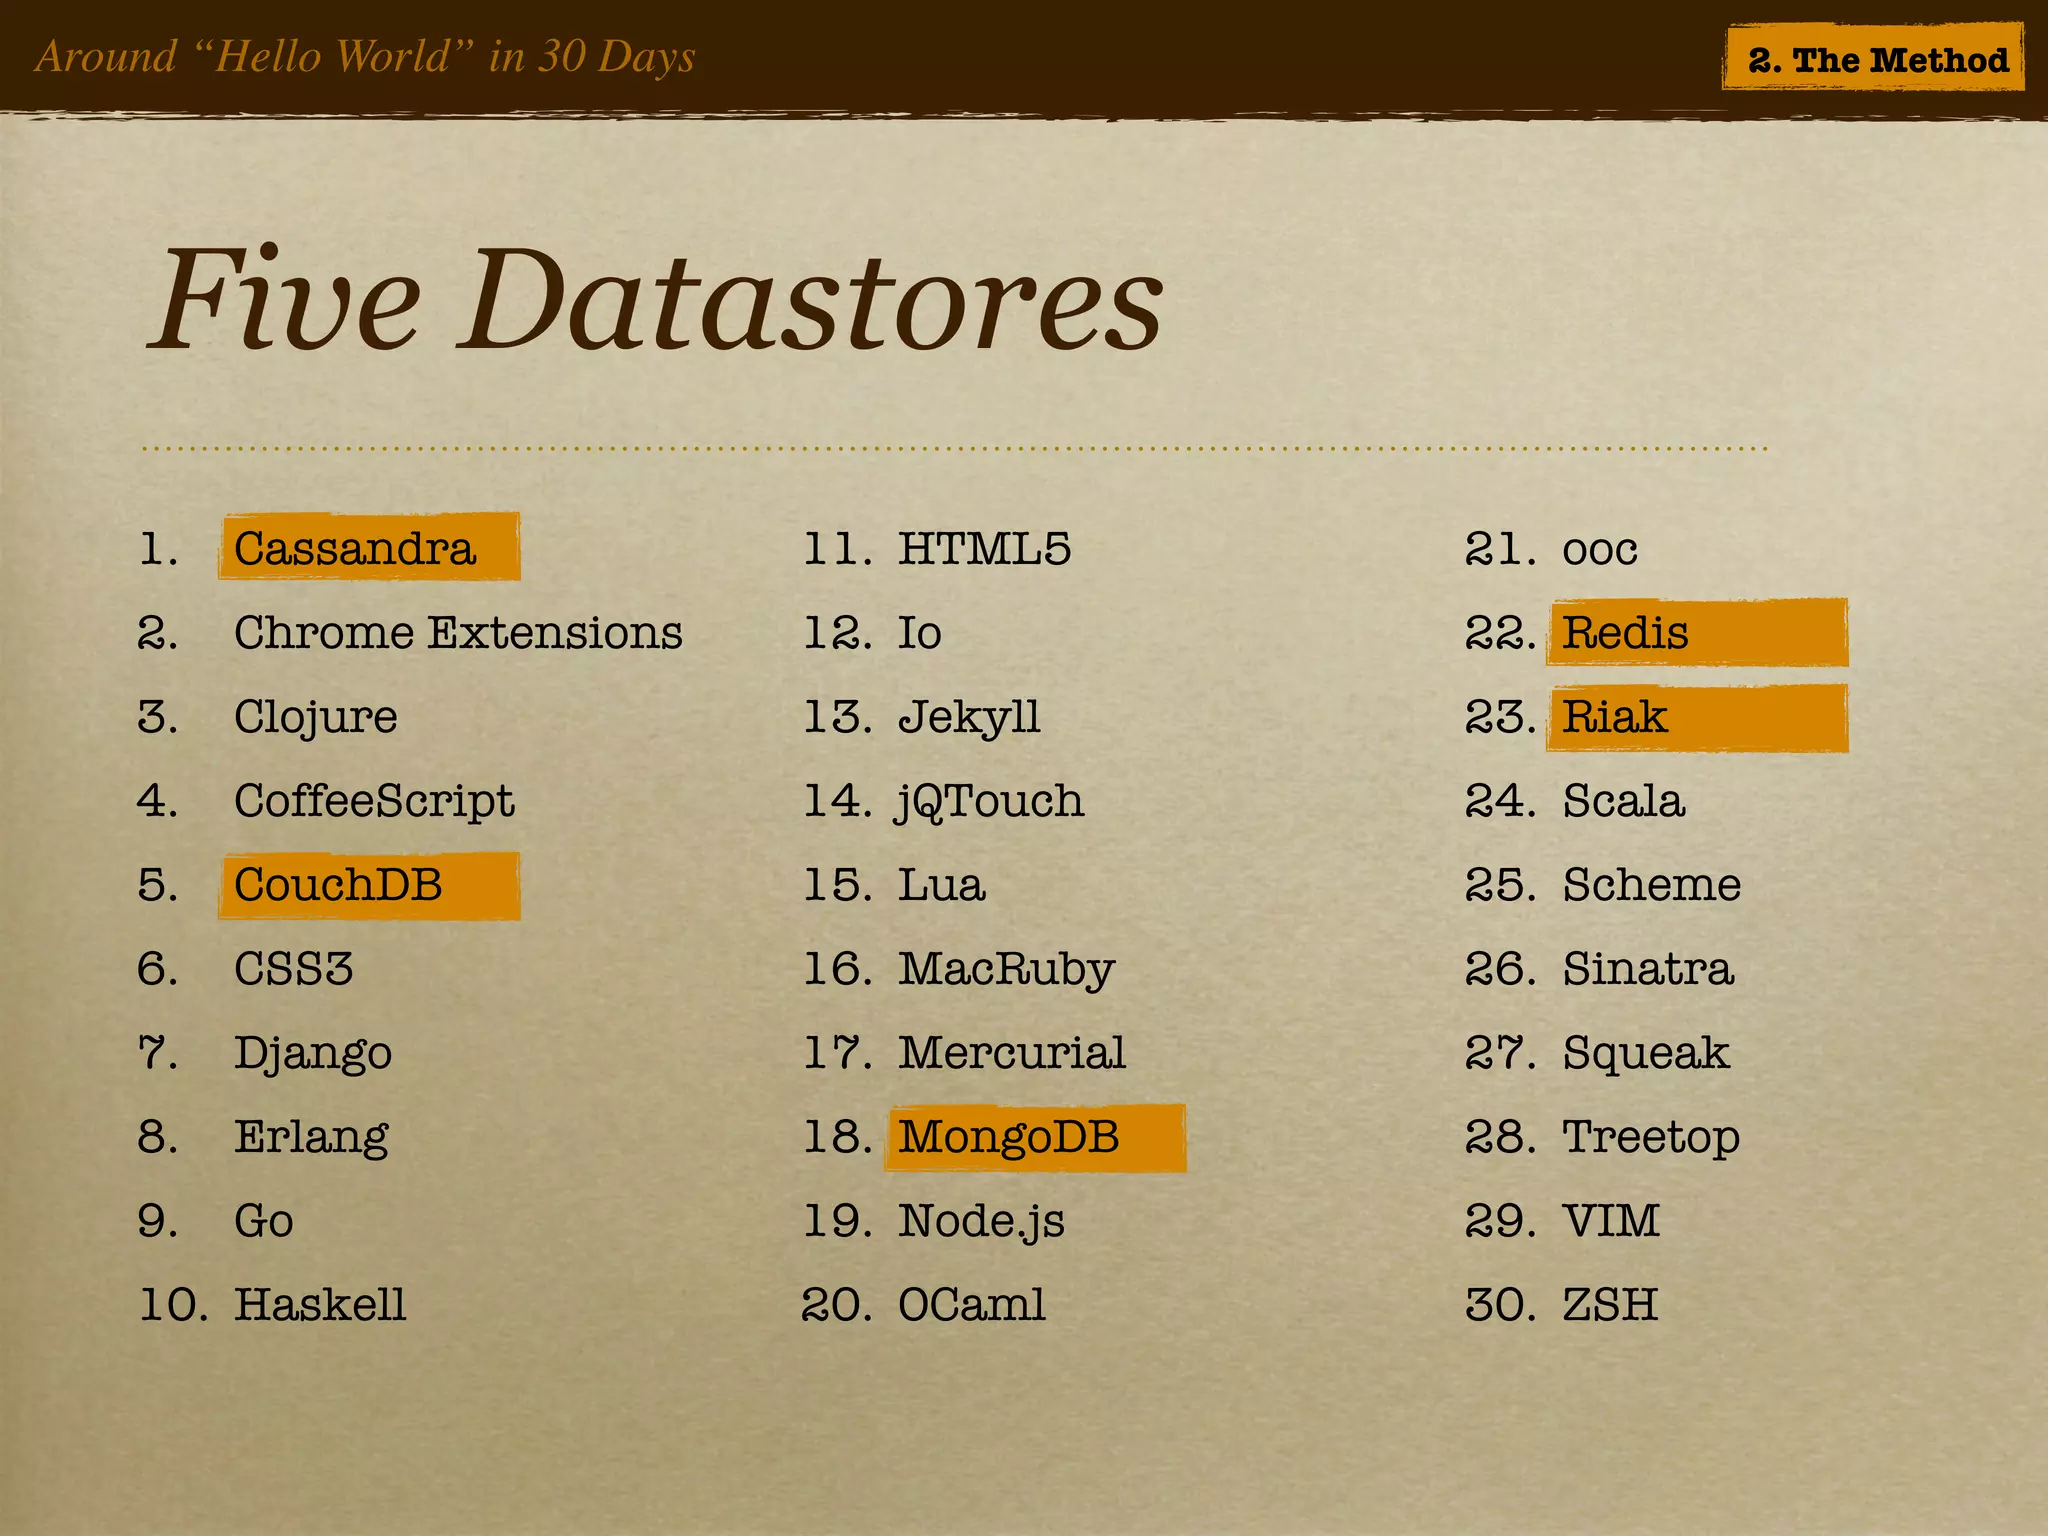The height and width of the screenshot is (1536, 2048).
Task: Click the highlighted 'Cassandra' item
Action: (x=369, y=547)
